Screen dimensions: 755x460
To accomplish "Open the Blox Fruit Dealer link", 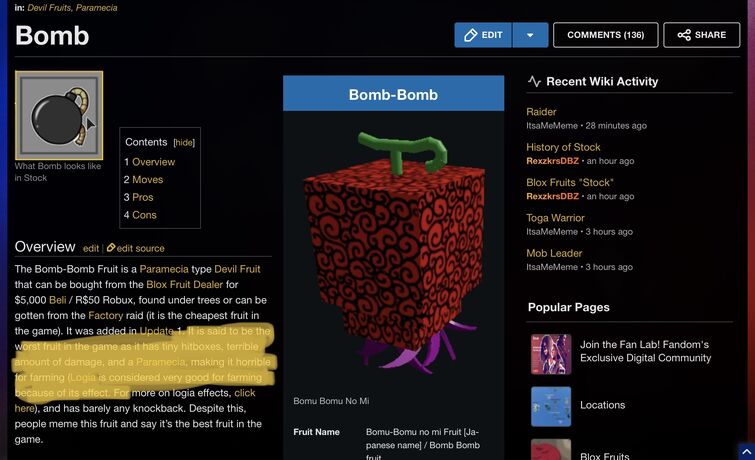I will tap(184, 285).
